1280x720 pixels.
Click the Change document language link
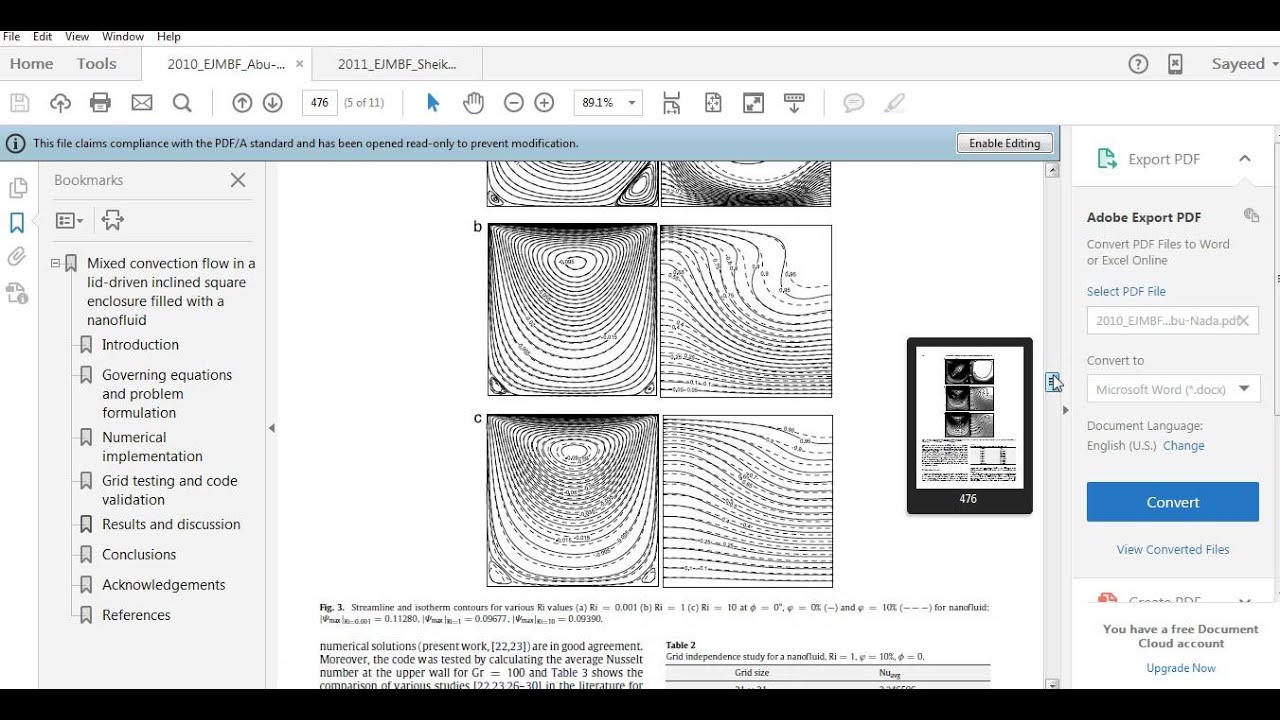1184,446
